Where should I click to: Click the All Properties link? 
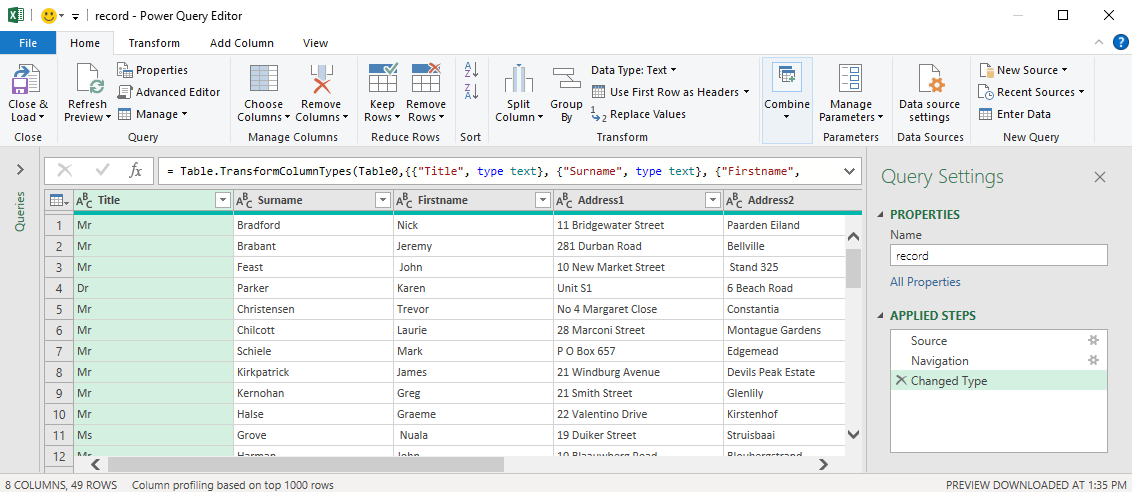pyautogui.click(x=925, y=282)
